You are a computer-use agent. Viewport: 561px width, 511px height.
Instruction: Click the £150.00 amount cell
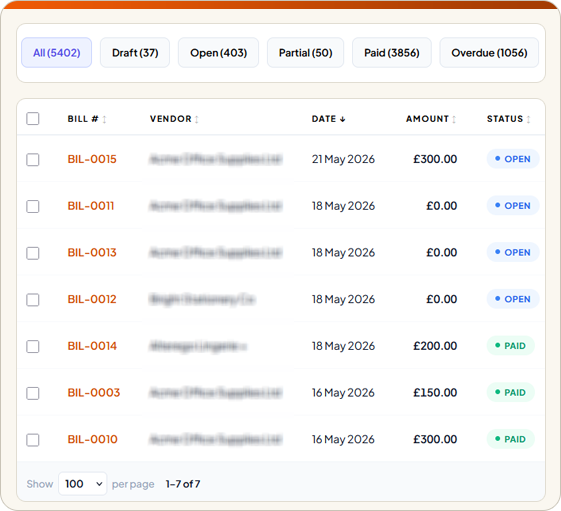click(x=435, y=393)
